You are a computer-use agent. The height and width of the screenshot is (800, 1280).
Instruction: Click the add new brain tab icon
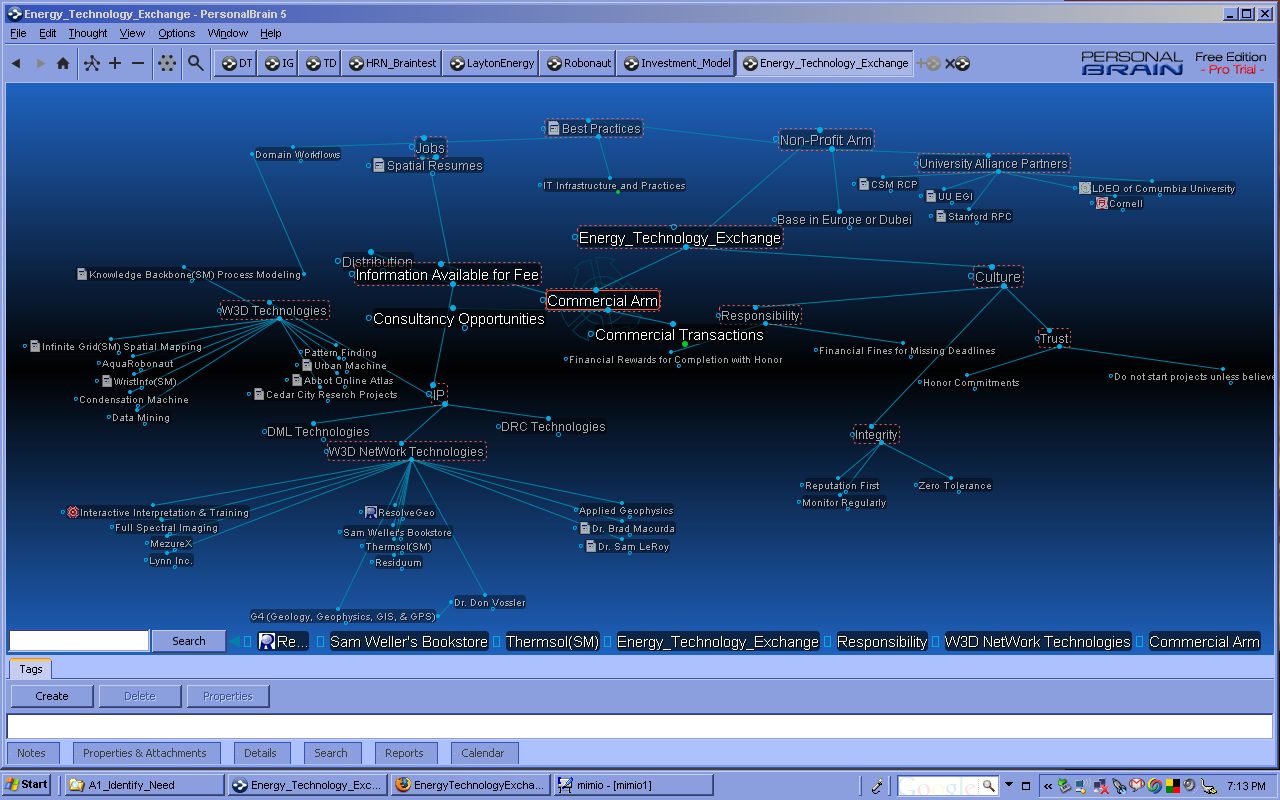click(929, 63)
